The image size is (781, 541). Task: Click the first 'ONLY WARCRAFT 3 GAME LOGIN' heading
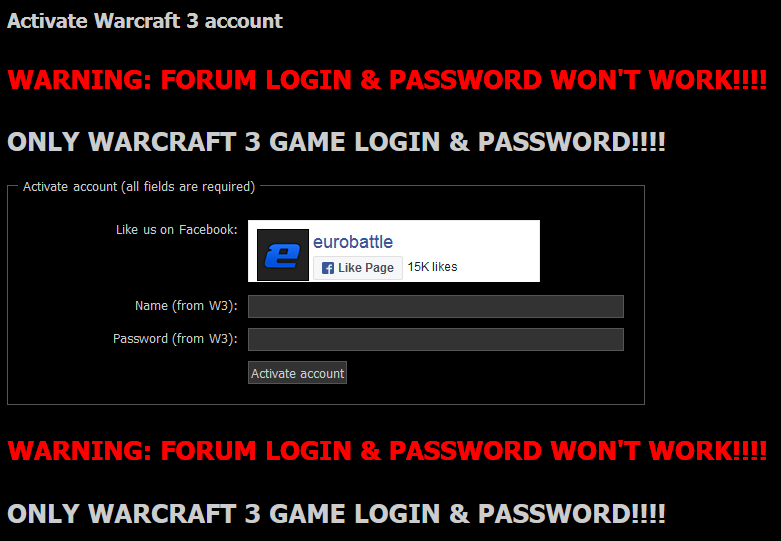(x=336, y=142)
